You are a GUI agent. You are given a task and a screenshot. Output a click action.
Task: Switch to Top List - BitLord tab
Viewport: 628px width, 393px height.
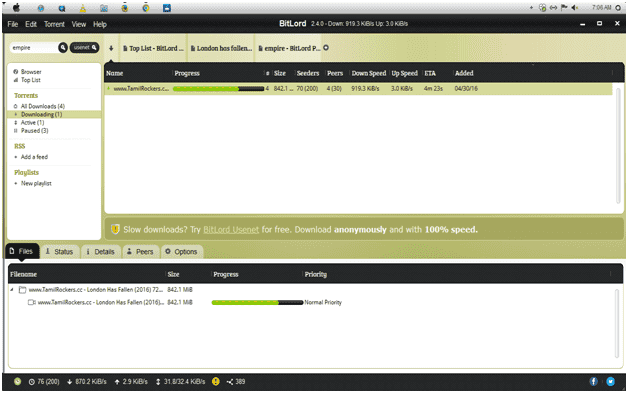(153, 48)
